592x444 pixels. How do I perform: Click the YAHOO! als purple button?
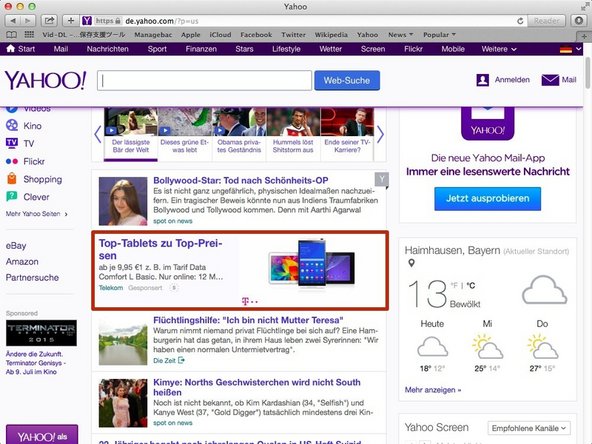point(42,435)
